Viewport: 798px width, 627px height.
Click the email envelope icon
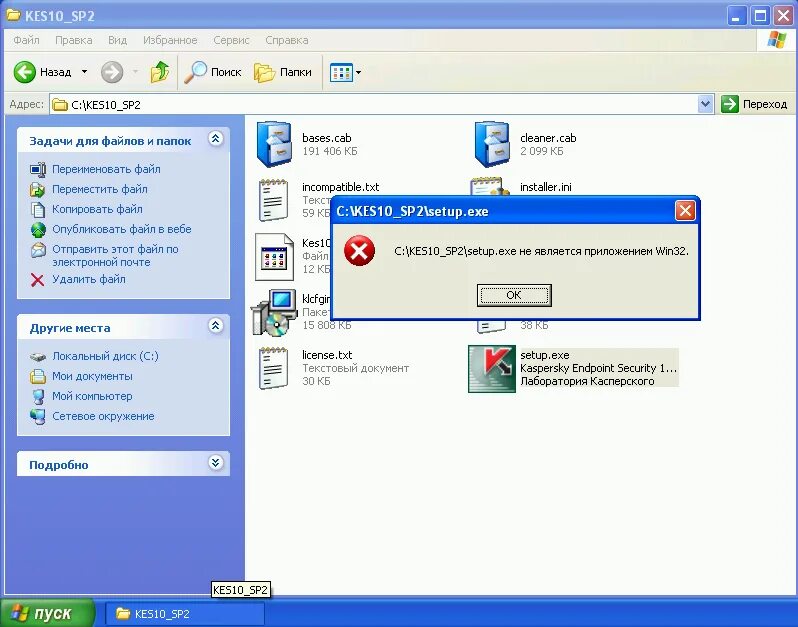(x=38, y=250)
